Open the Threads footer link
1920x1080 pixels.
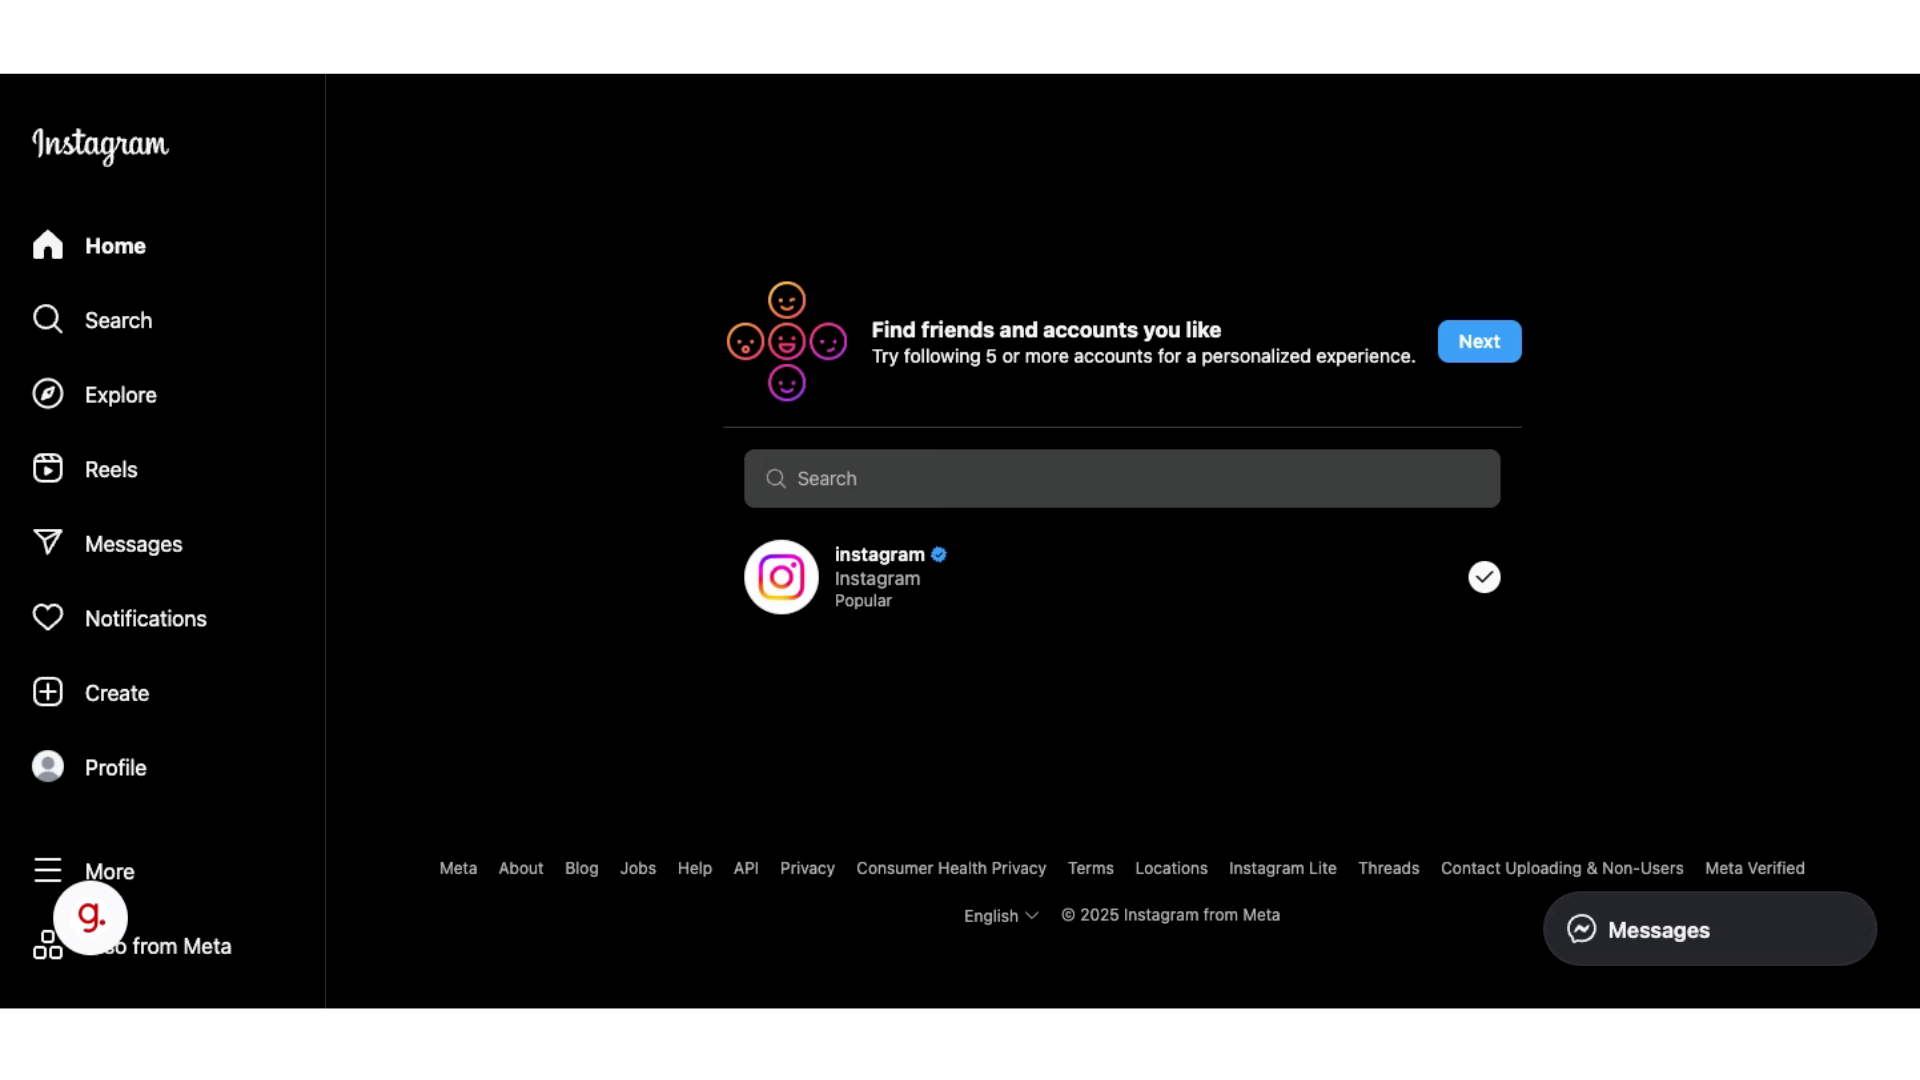coord(1388,868)
